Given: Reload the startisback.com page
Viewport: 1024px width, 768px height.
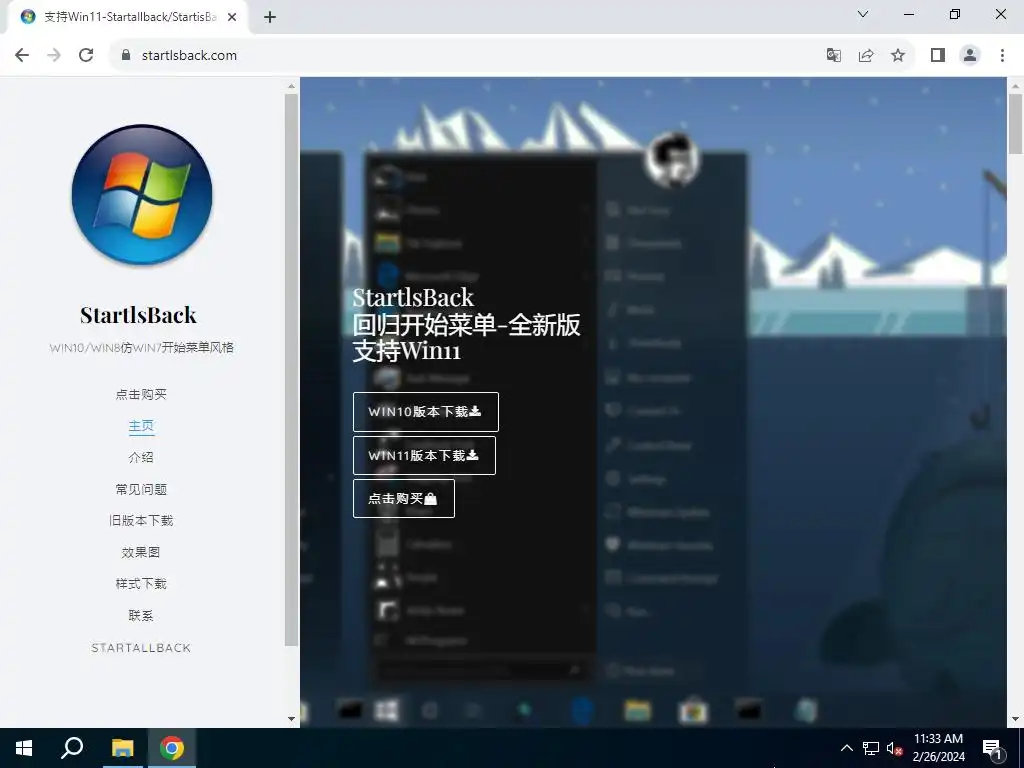Looking at the screenshot, I should 86,55.
